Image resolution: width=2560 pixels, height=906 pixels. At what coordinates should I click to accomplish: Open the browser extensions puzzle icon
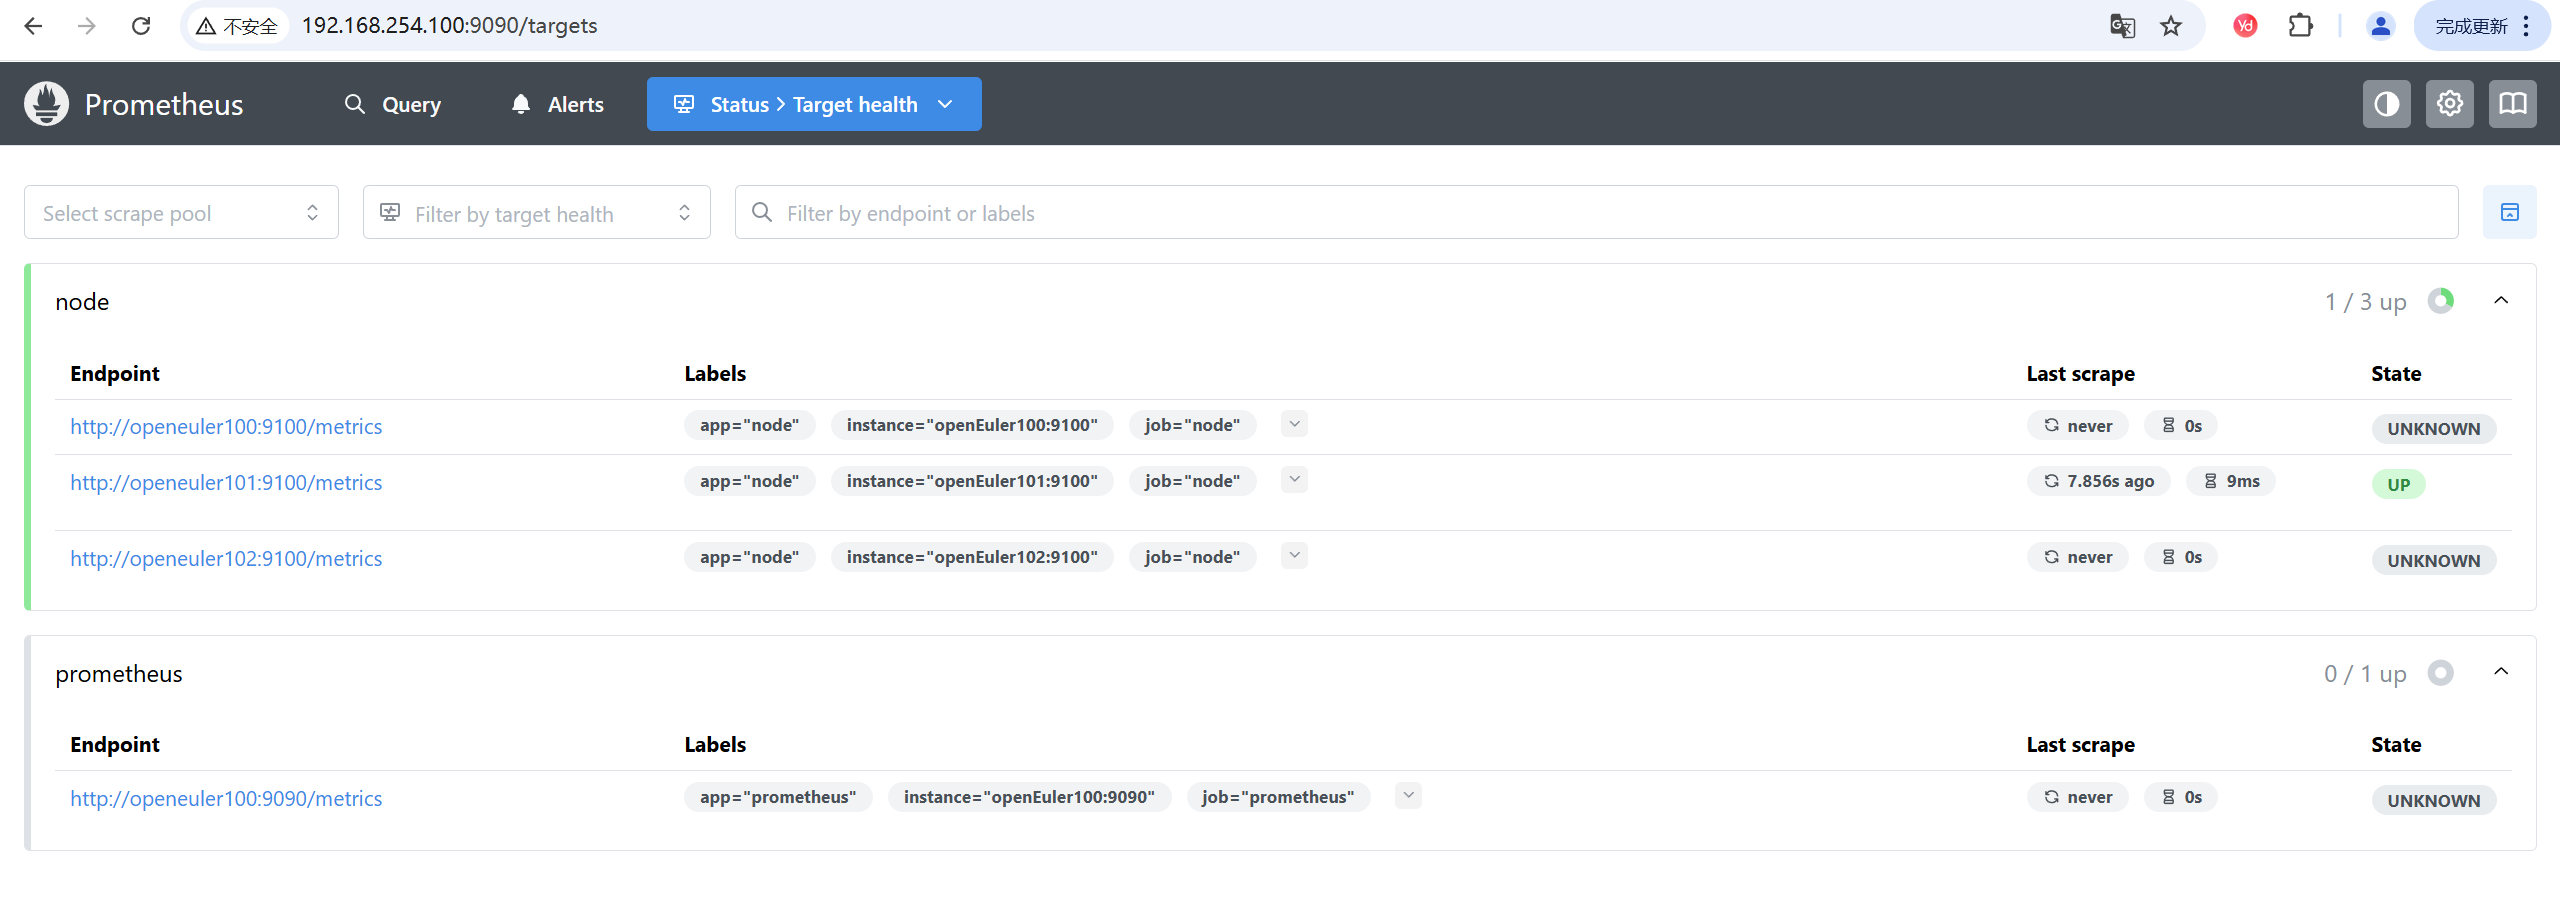tap(2300, 26)
